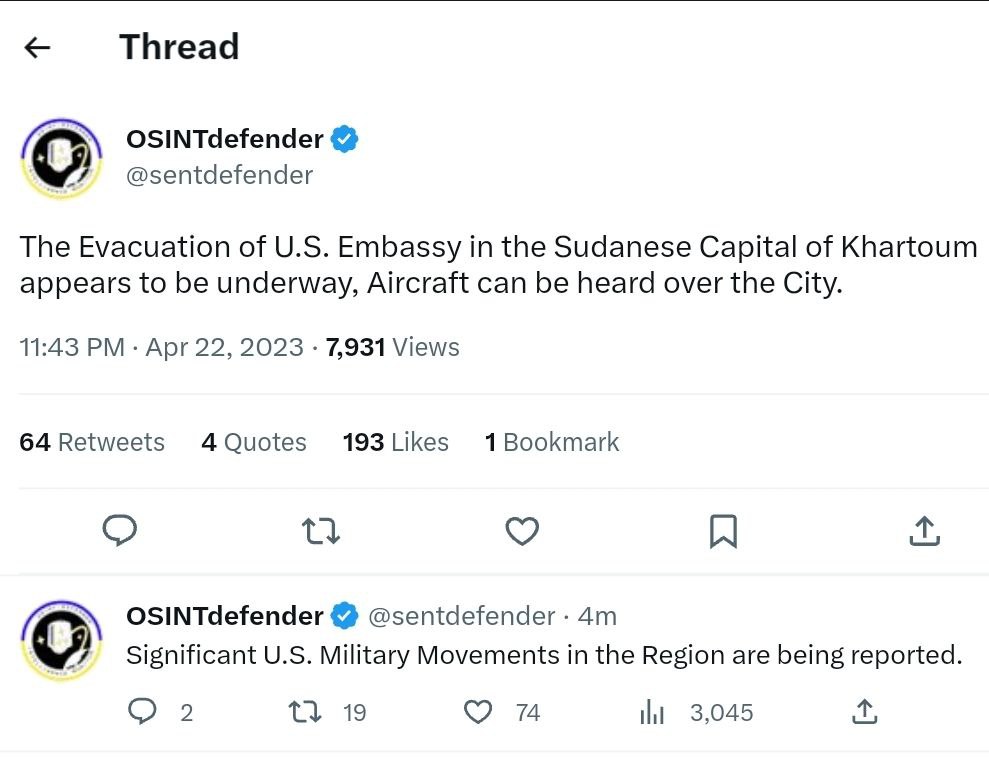This screenshot has height=763, width=989.
Task: Open @sentdefender handle in the reply tweet
Action: (461, 616)
